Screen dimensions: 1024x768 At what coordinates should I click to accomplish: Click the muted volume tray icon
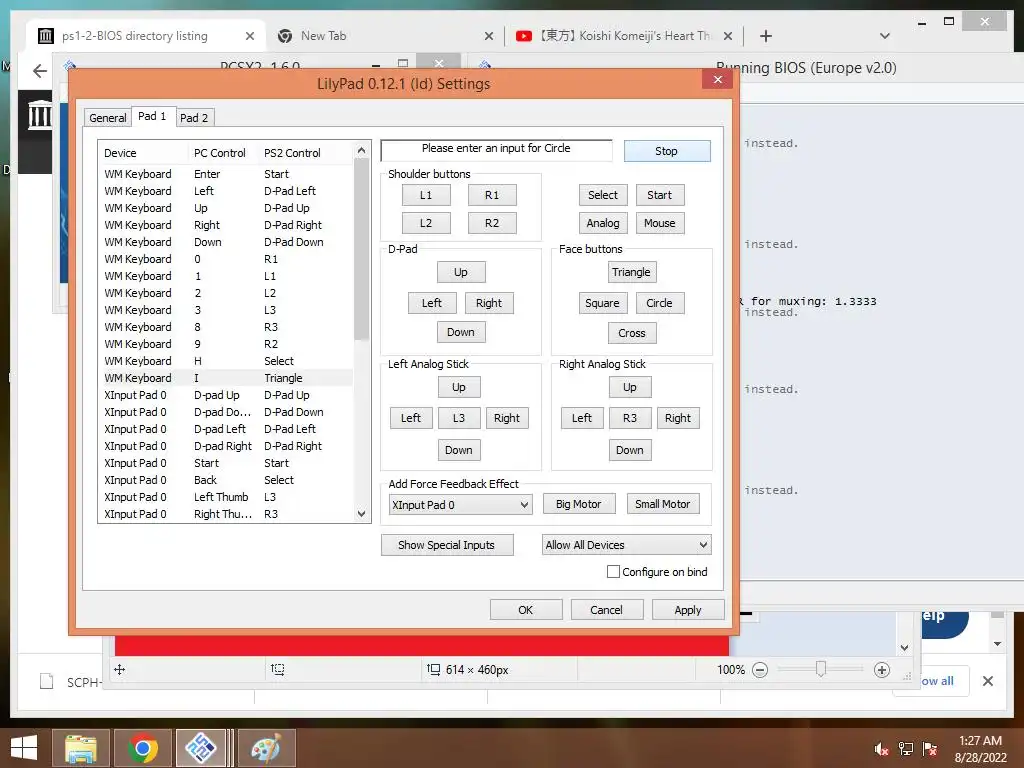click(x=881, y=749)
